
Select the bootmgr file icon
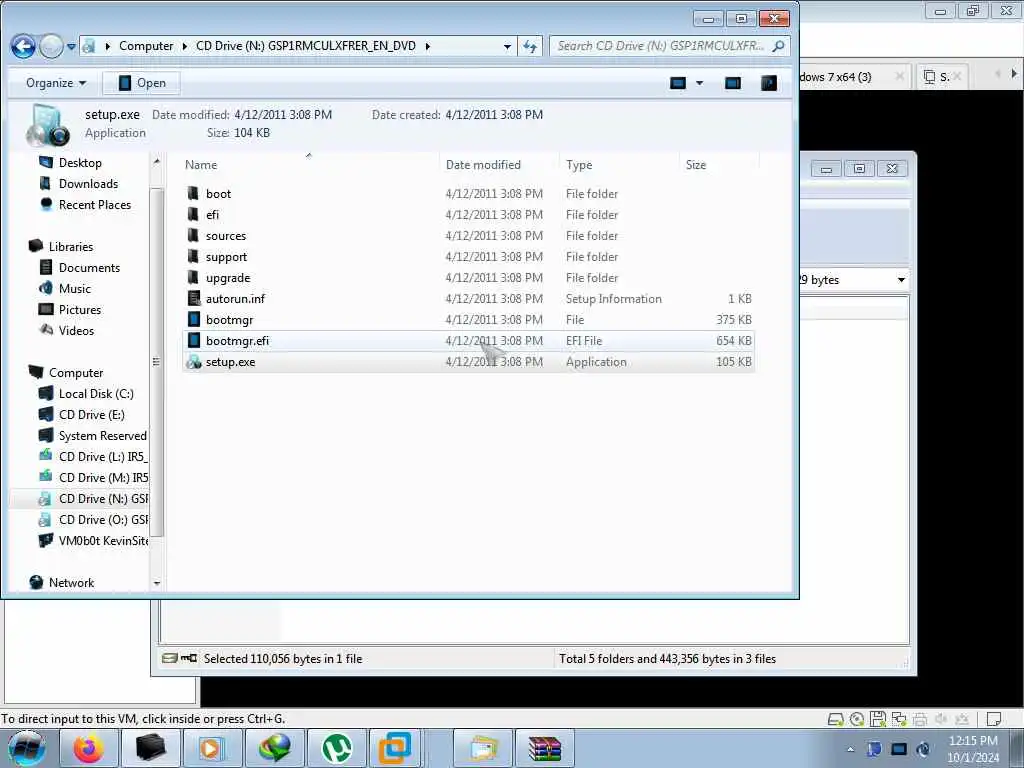tap(193, 320)
